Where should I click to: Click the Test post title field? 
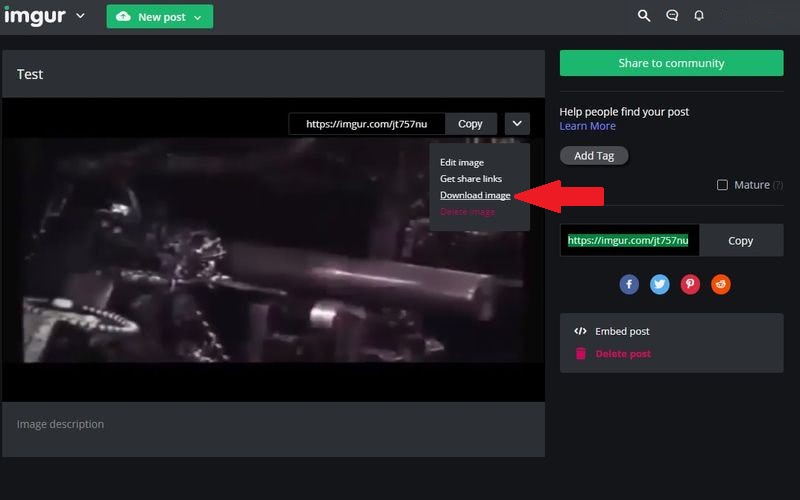[x=273, y=74]
